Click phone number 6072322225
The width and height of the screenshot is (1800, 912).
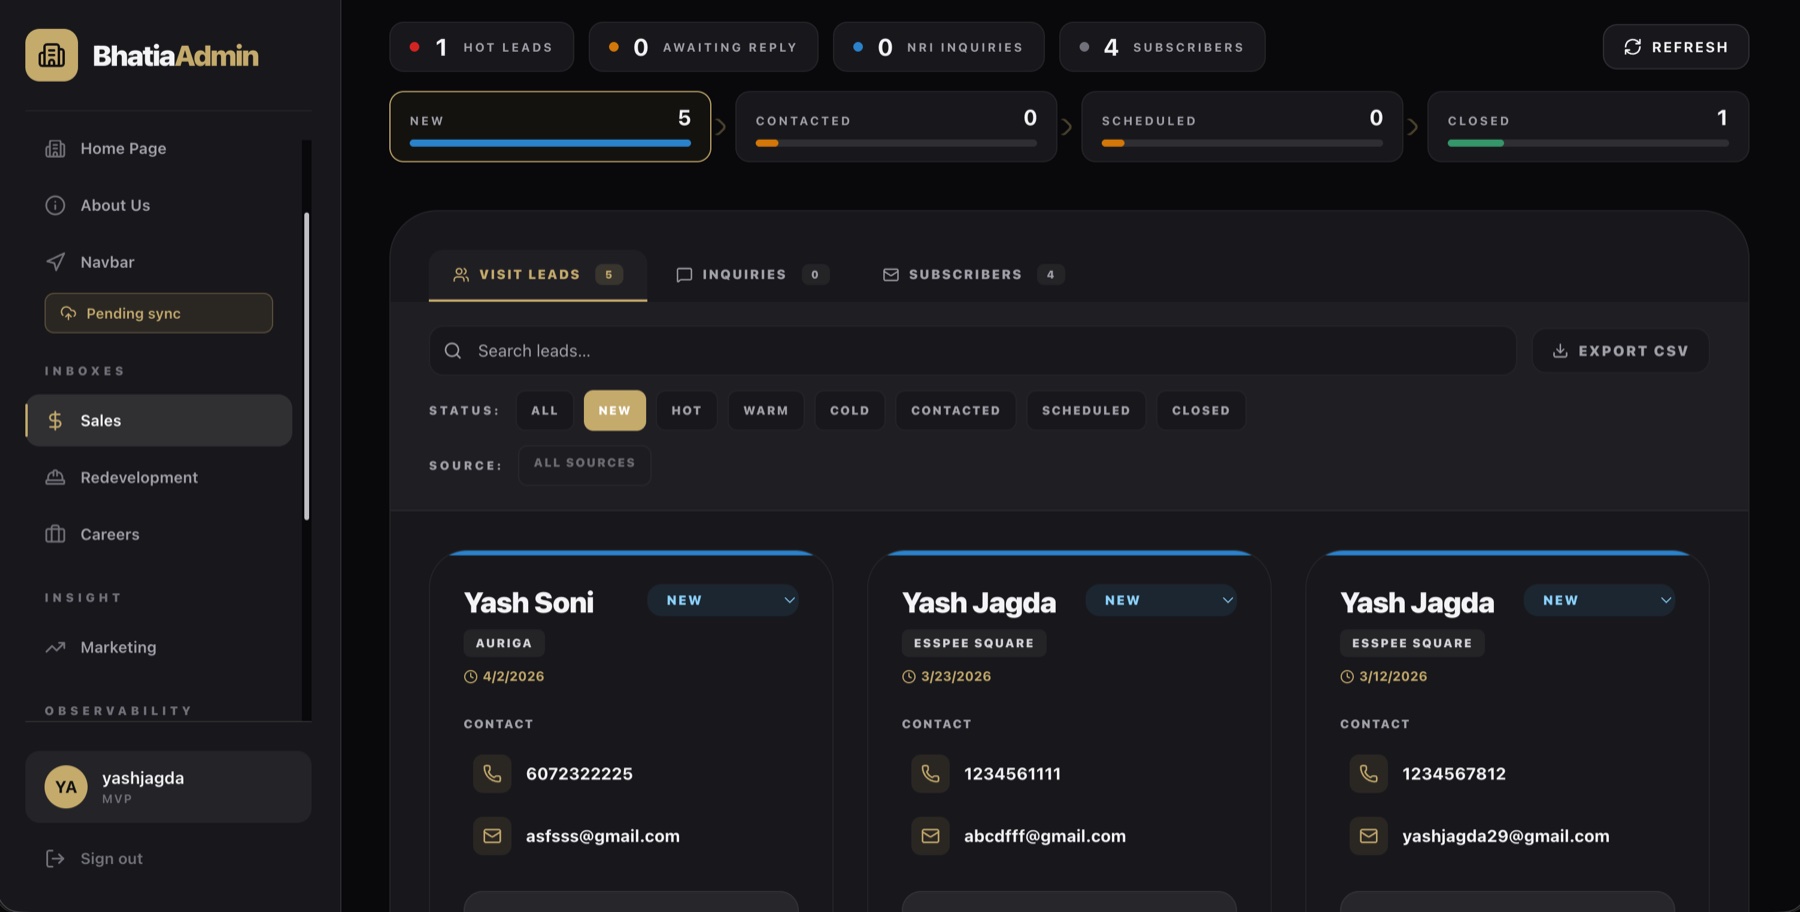click(579, 773)
